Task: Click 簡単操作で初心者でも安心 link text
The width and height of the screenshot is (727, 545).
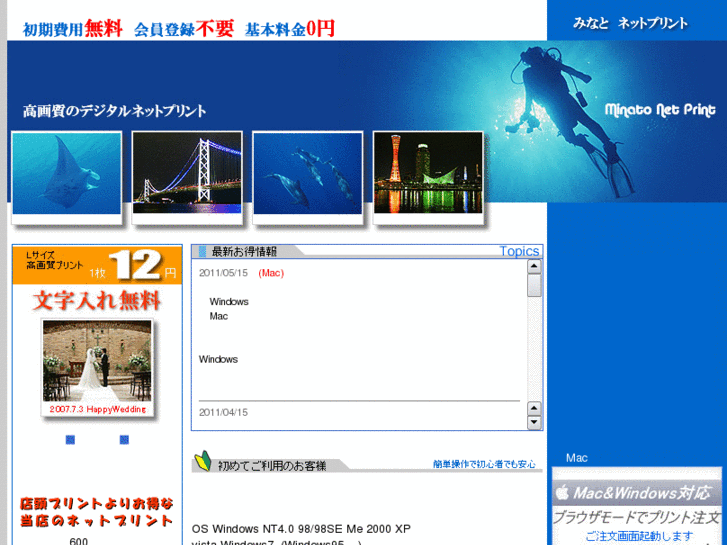Action: (x=484, y=464)
